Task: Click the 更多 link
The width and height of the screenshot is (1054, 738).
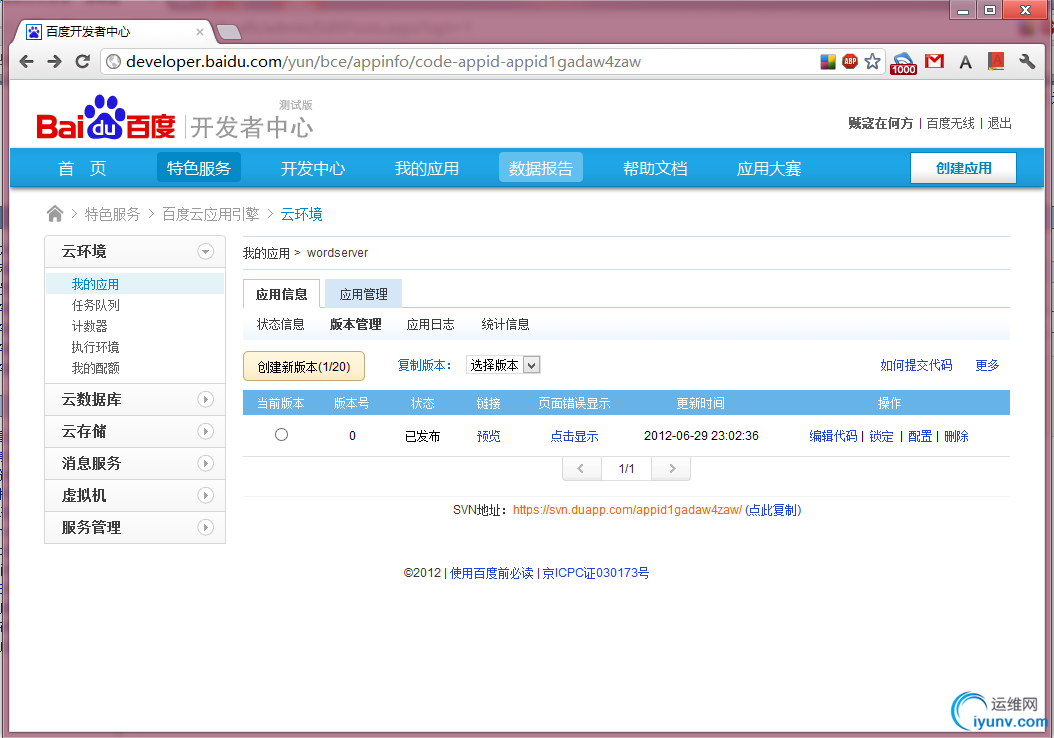Action: (987, 365)
